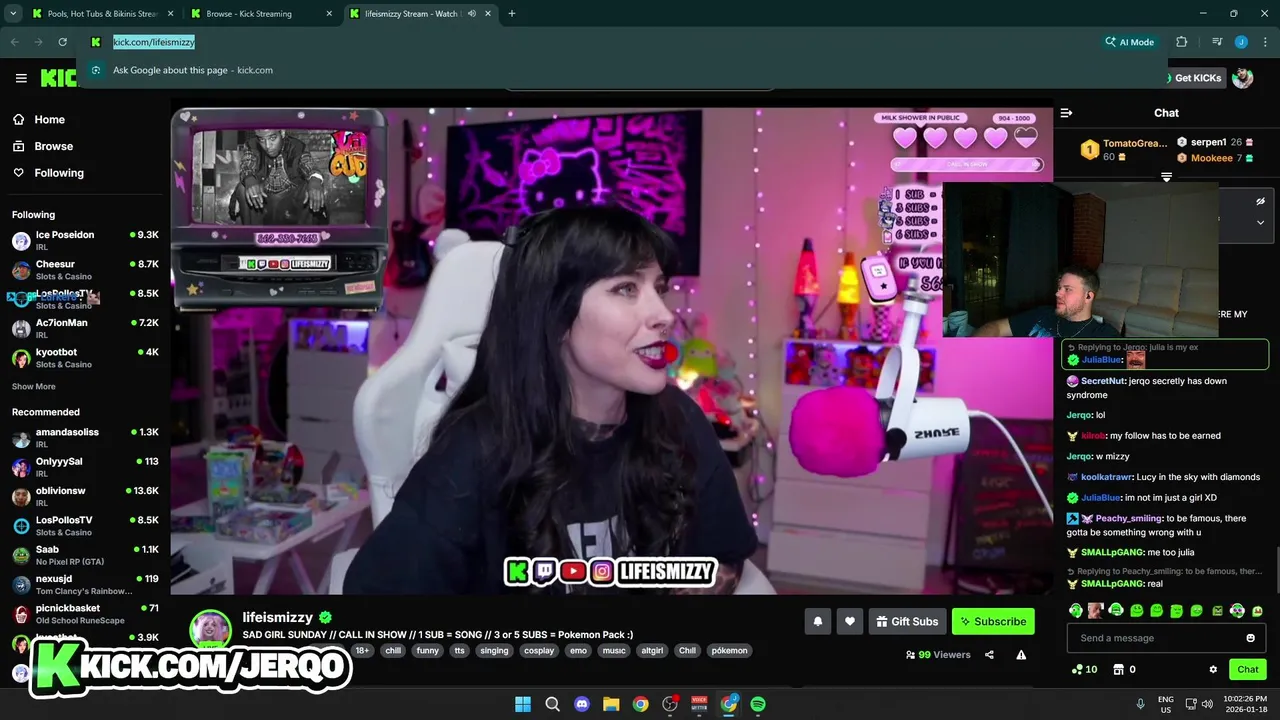Click lifeismizzy channel name
This screenshot has height=720, width=1280.
278,617
